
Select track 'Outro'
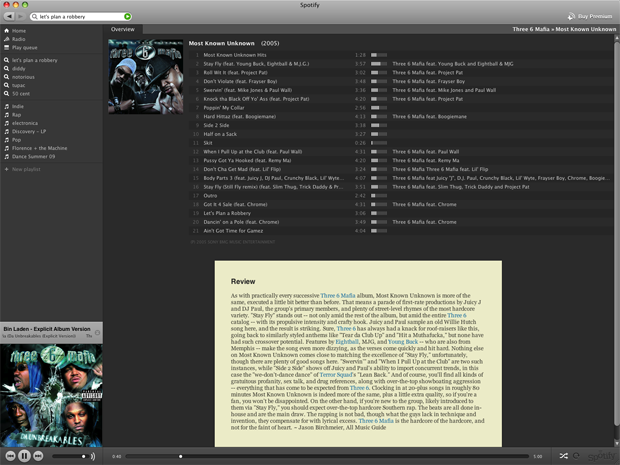click(x=210, y=196)
